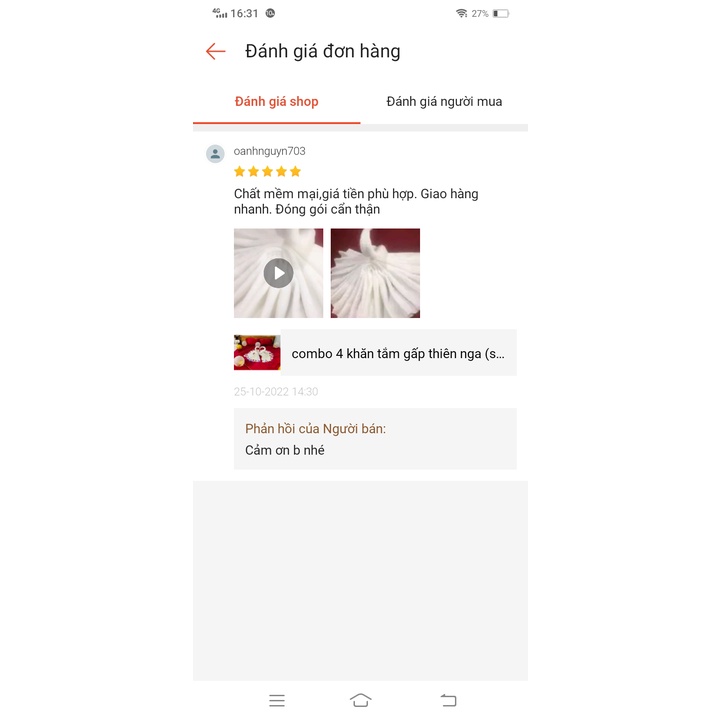Tap the Android back navigation button
The image size is (720, 720).
click(448, 700)
